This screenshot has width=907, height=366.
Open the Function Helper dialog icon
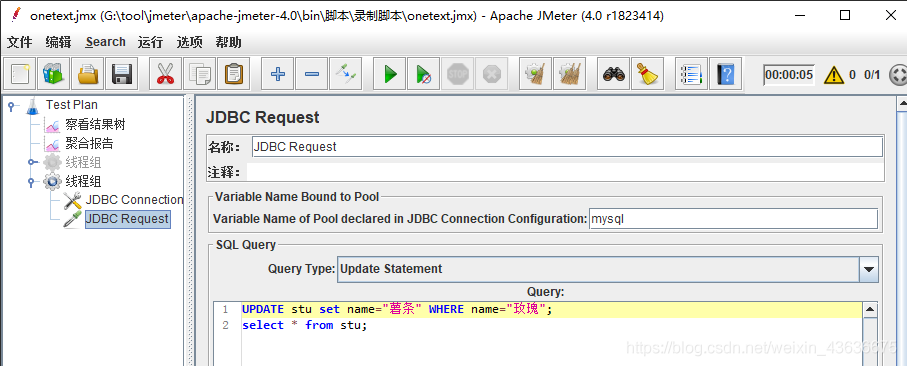691,74
